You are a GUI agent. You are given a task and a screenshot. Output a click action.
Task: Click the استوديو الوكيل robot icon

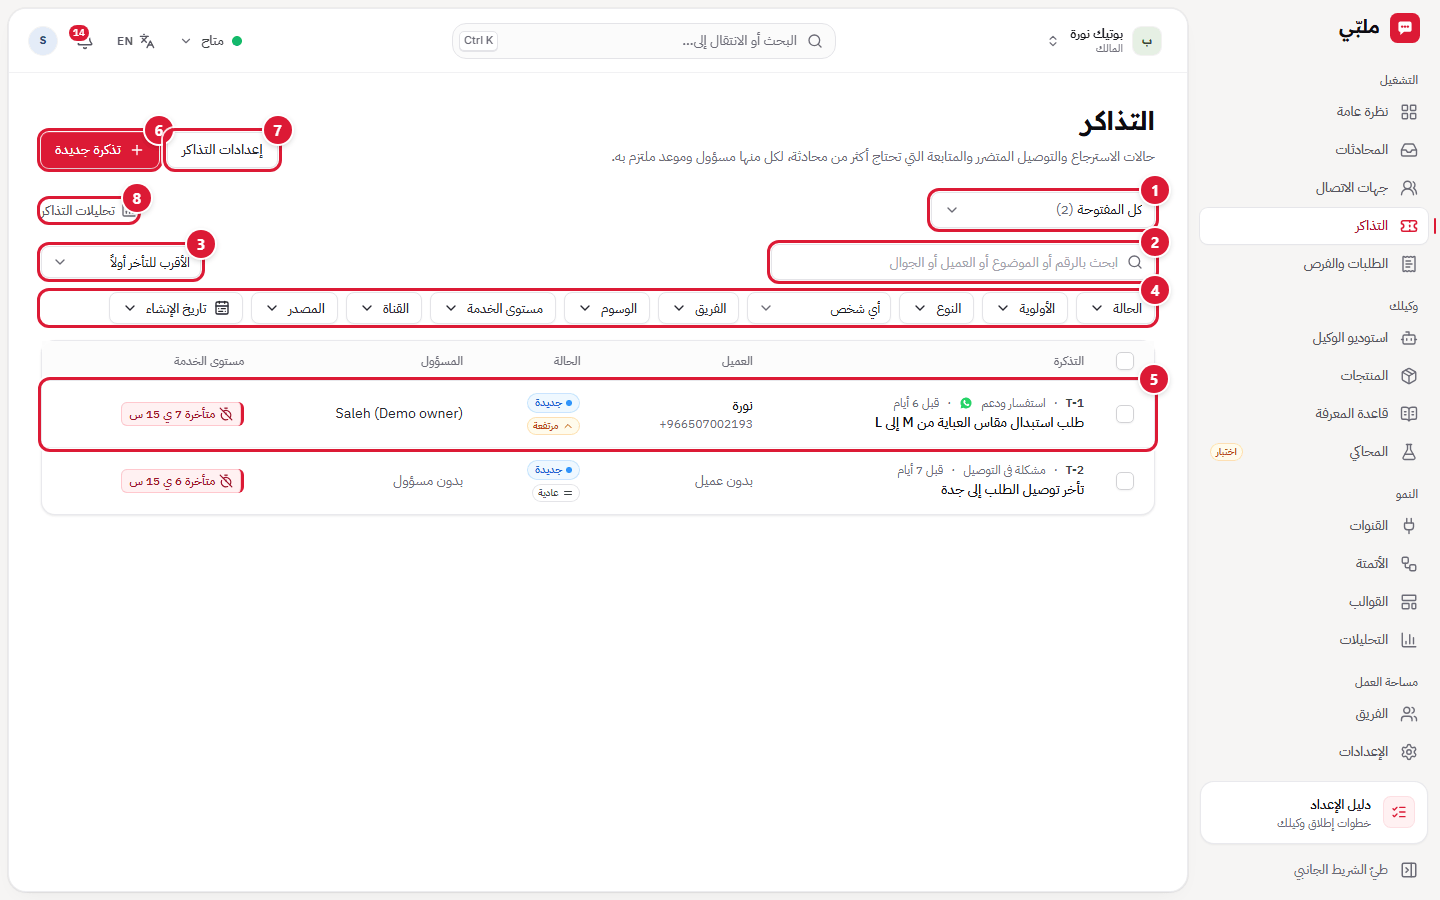tap(1409, 338)
